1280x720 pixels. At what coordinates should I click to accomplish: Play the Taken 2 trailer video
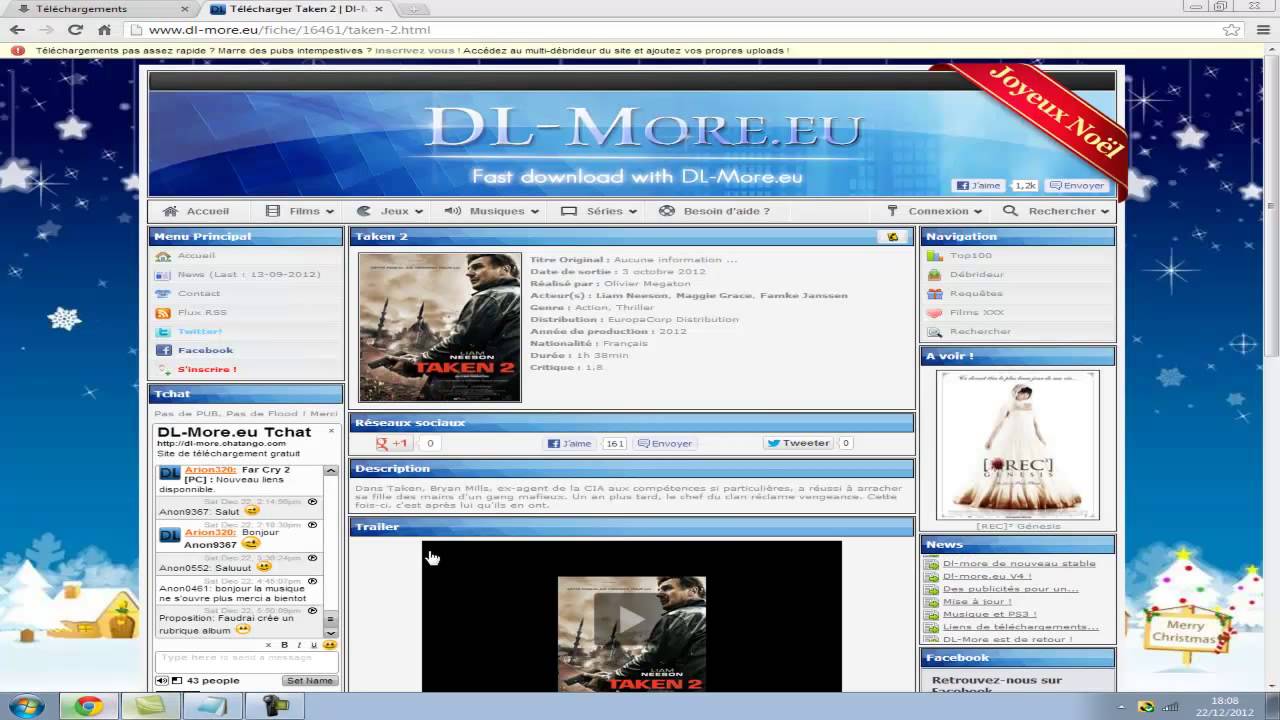pyautogui.click(x=631, y=619)
